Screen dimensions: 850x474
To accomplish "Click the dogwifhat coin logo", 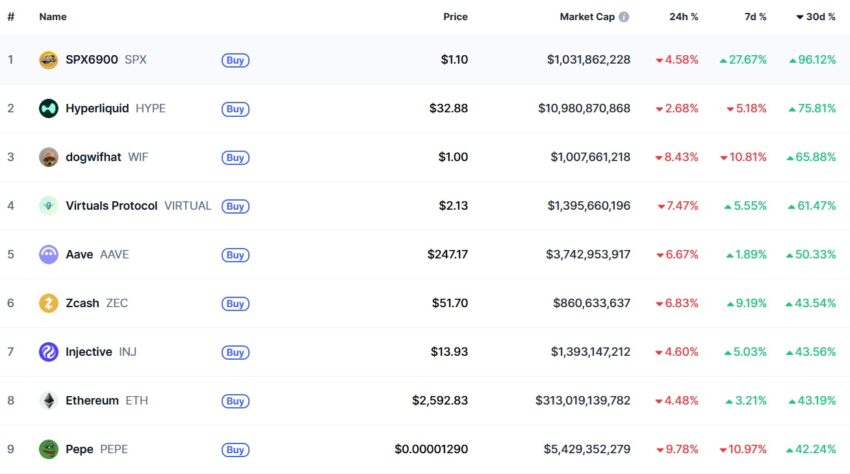I will 48,157.
